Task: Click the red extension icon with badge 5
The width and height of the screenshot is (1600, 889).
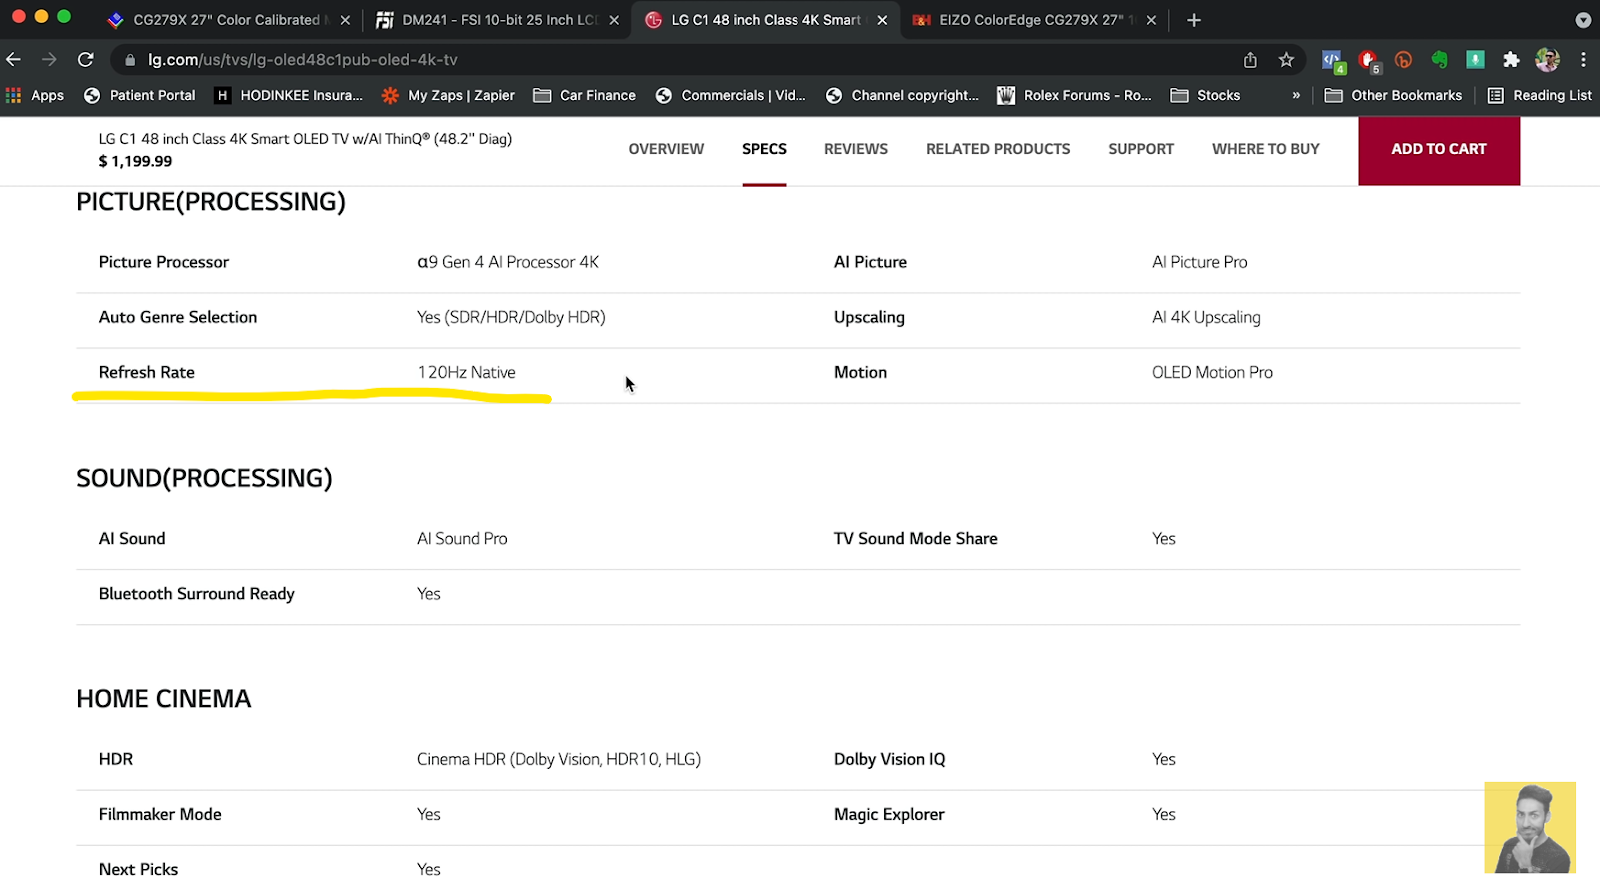Action: 1369,62
